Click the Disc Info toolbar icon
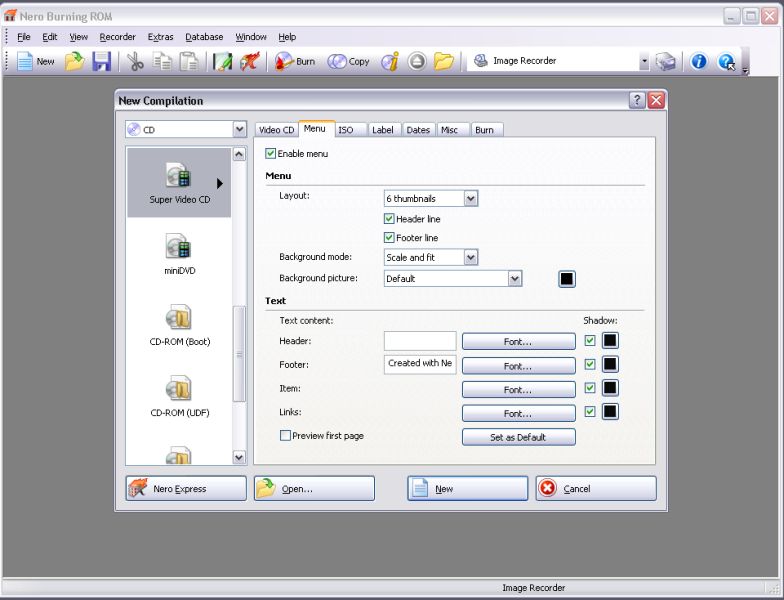The height and width of the screenshot is (600, 784). (390, 62)
